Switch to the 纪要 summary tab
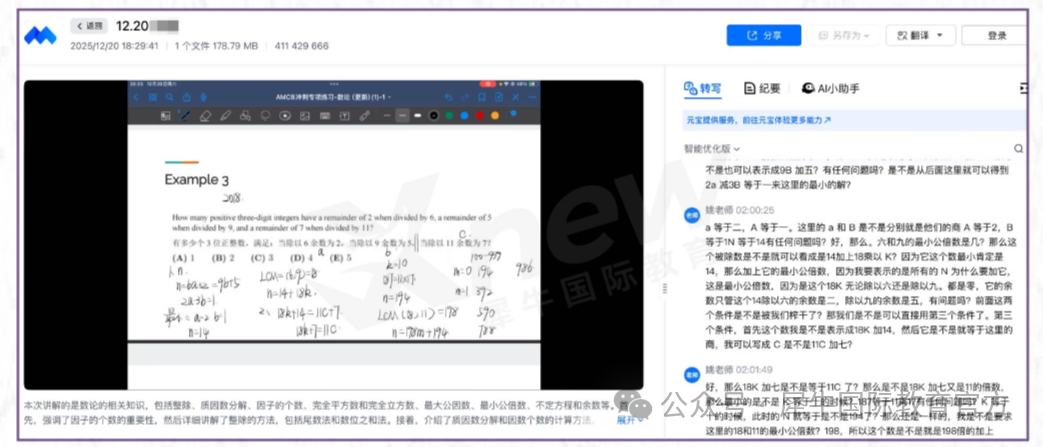The width and height of the screenshot is (1043, 447). [x=762, y=88]
